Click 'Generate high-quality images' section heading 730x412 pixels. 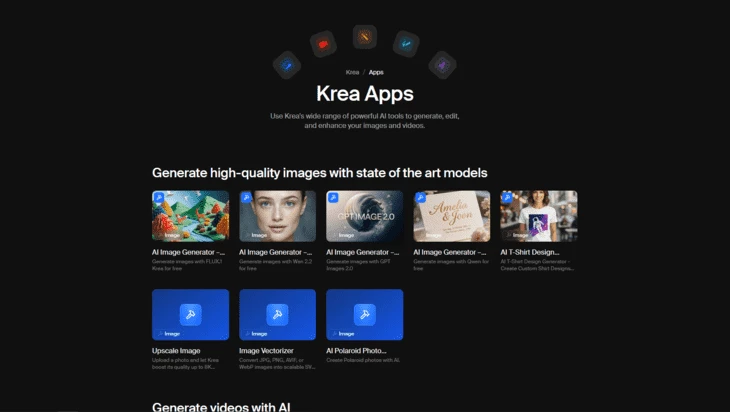click(x=319, y=173)
